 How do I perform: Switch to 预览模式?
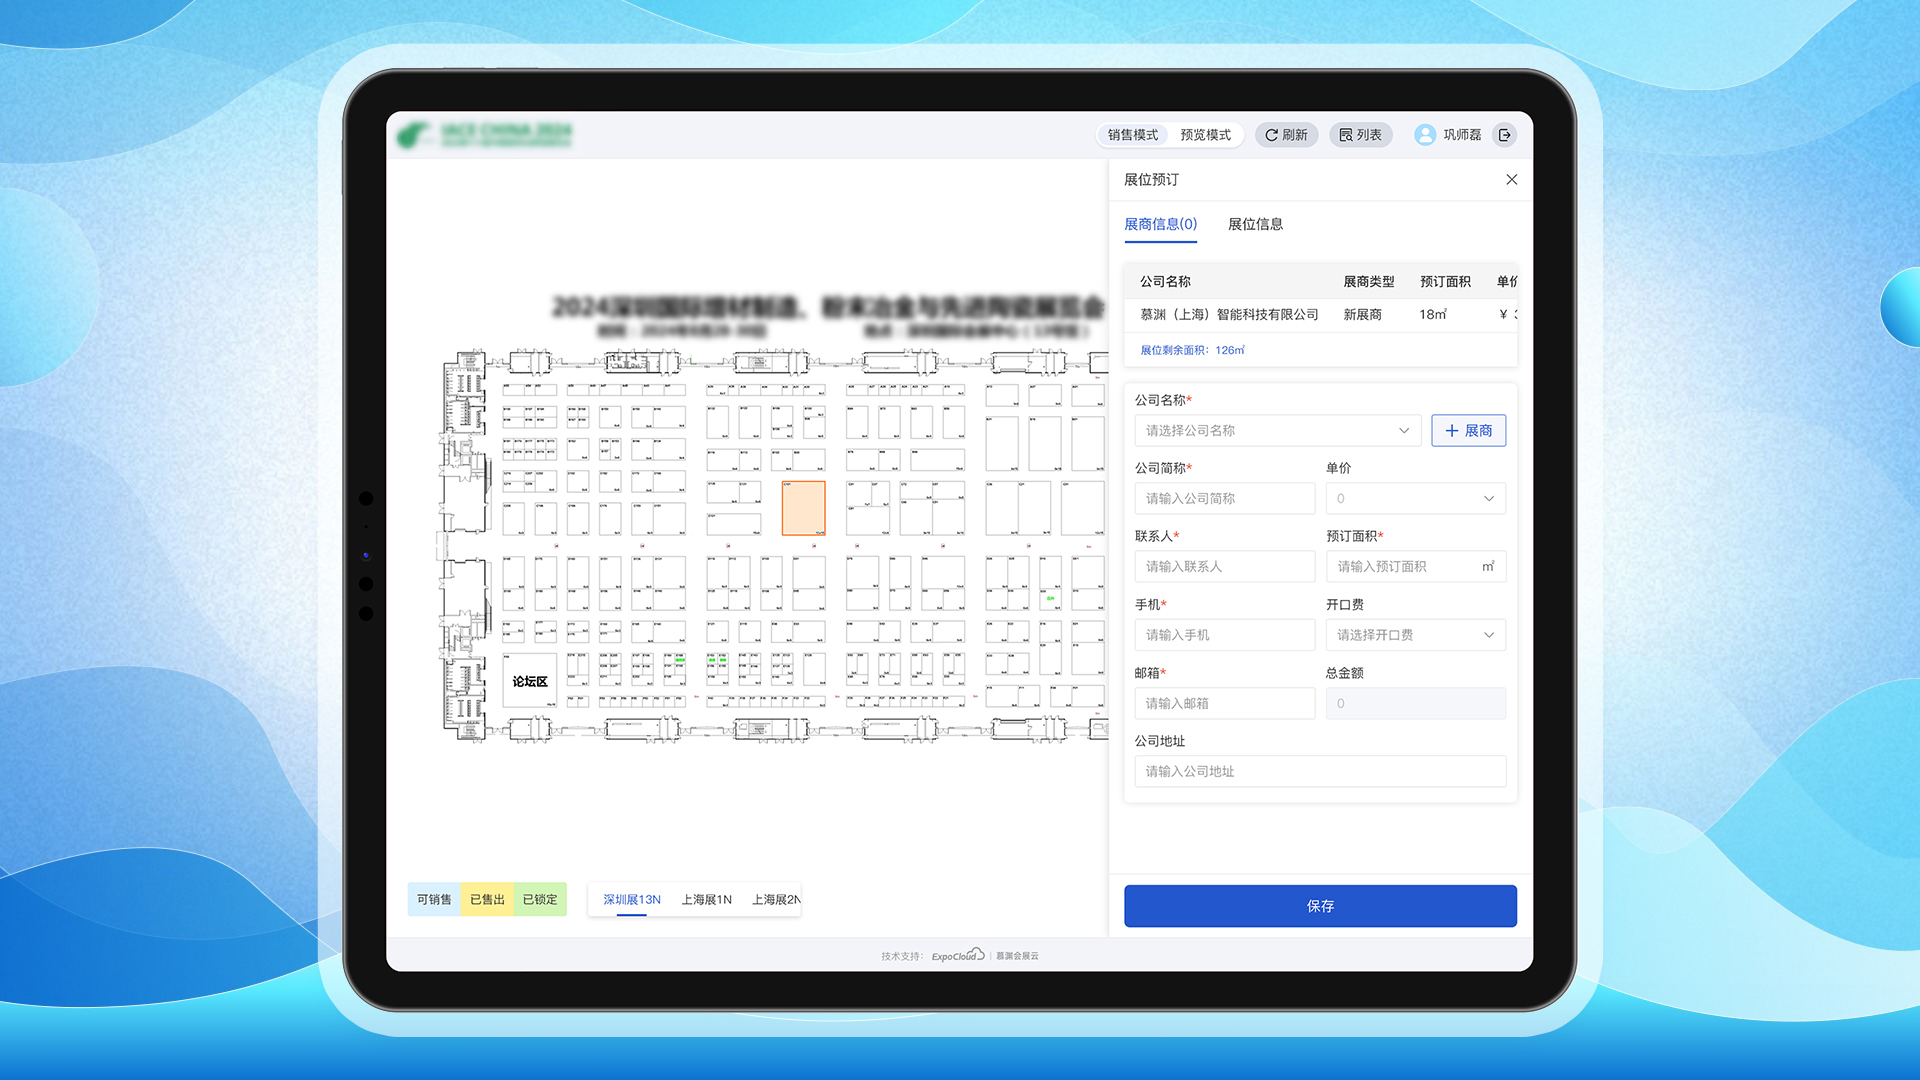click(1205, 135)
